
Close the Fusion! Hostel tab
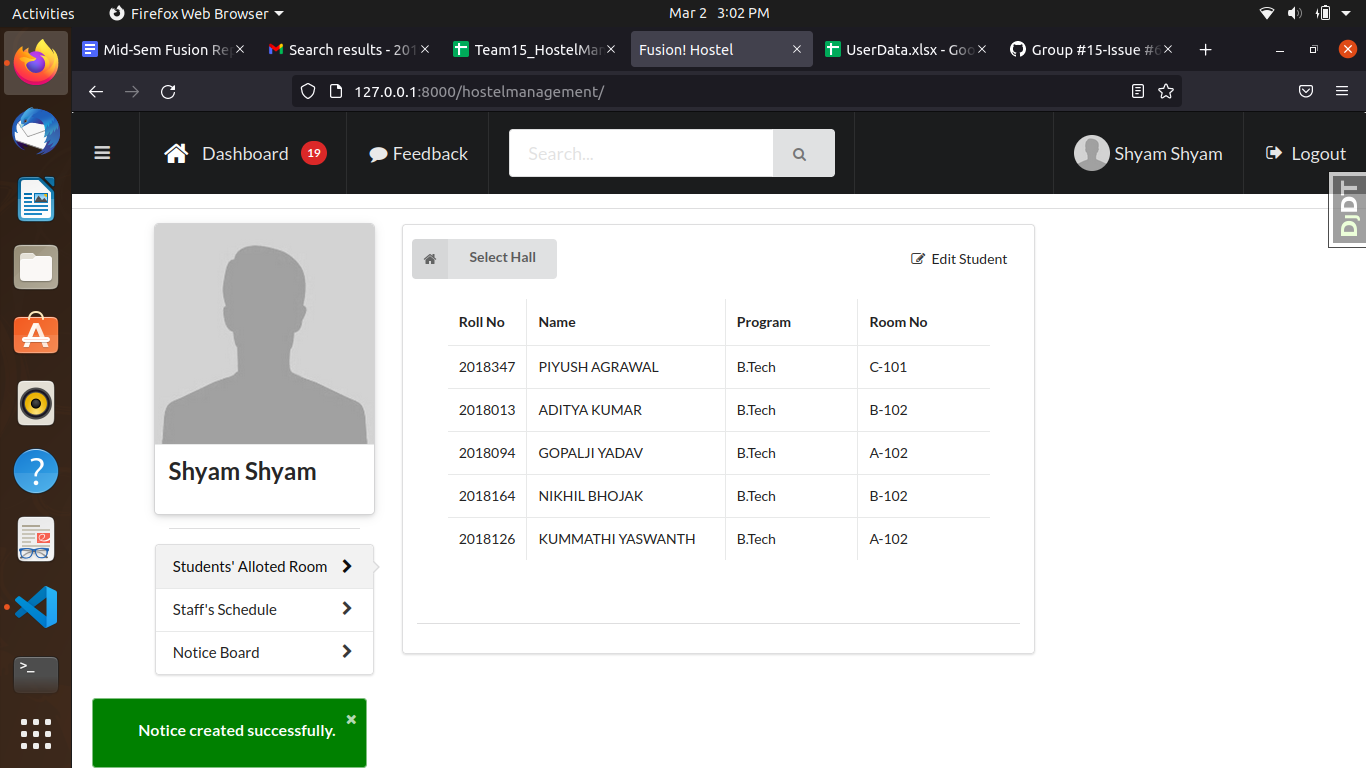(x=797, y=49)
